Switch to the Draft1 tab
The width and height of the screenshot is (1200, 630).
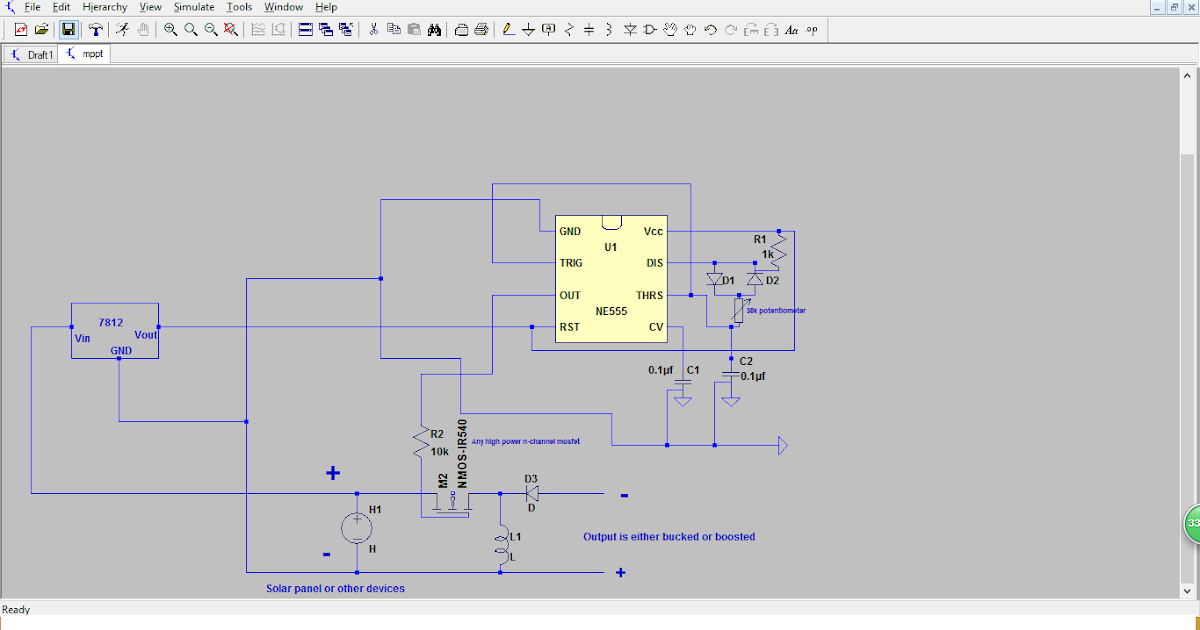pos(32,54)
